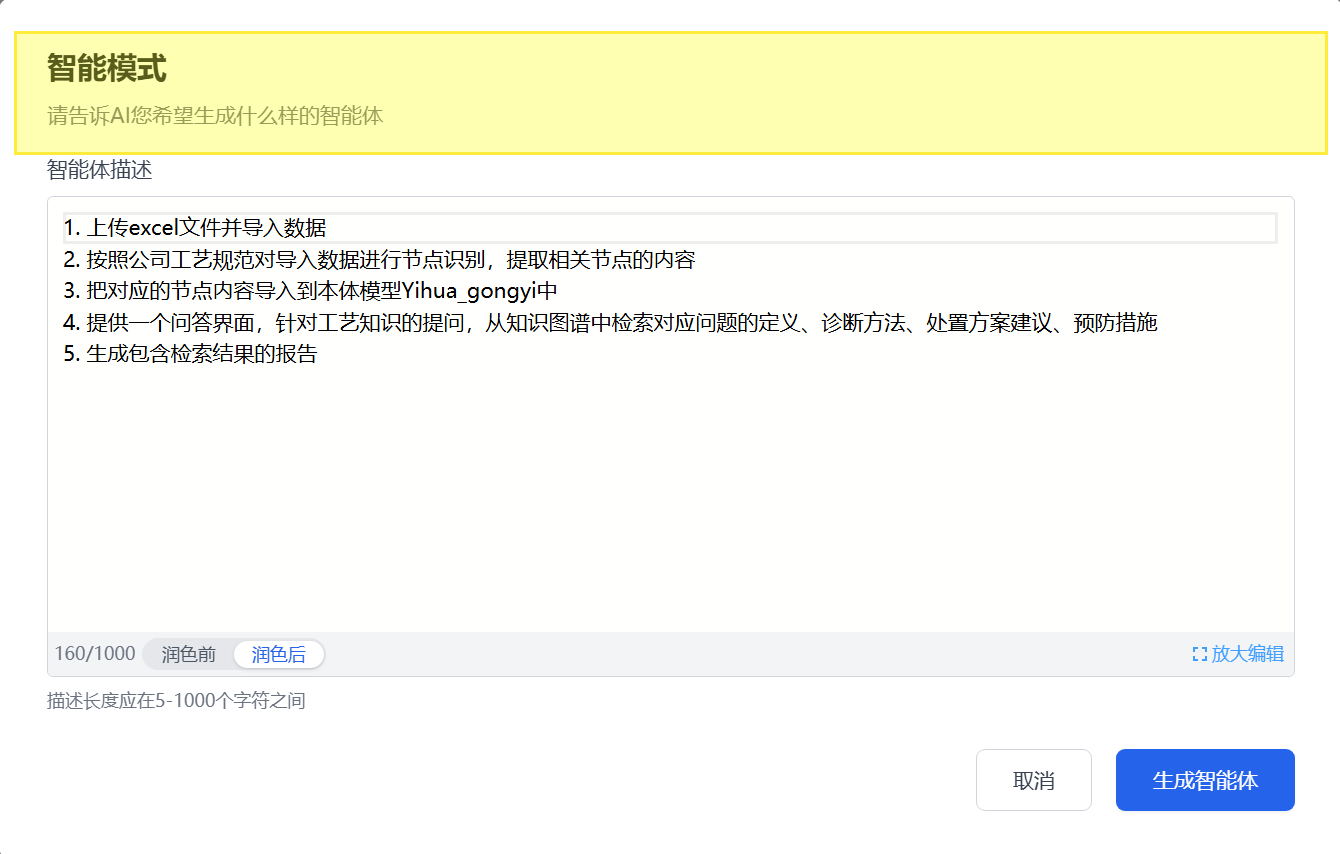1340x854 pixels.
Task: Click line 3 about importing to 本体模型
Action: coord(310,291)
